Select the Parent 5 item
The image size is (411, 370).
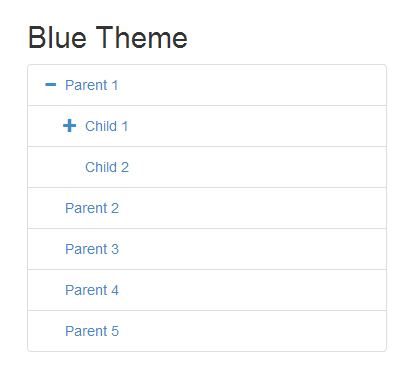tap(92, 331)
